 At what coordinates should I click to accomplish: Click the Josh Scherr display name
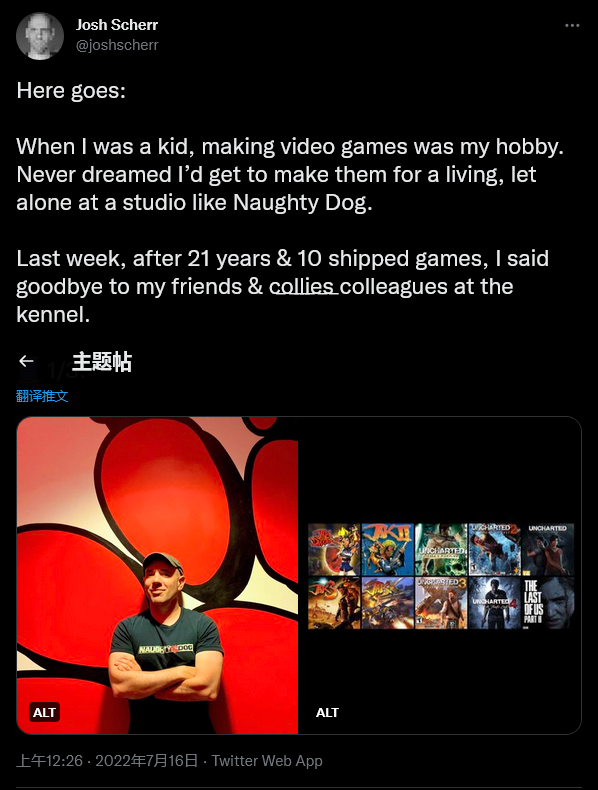click(117, 25)
